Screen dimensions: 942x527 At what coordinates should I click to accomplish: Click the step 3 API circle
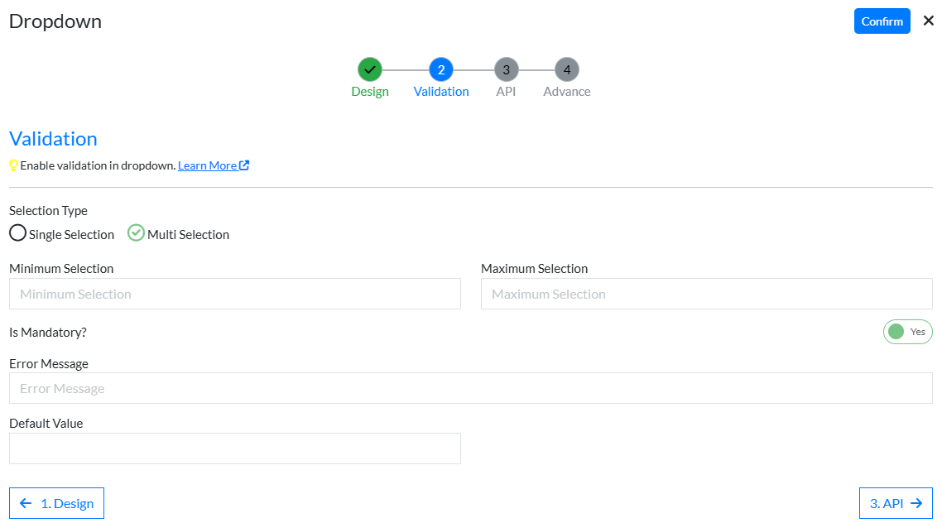pos(506,69)
